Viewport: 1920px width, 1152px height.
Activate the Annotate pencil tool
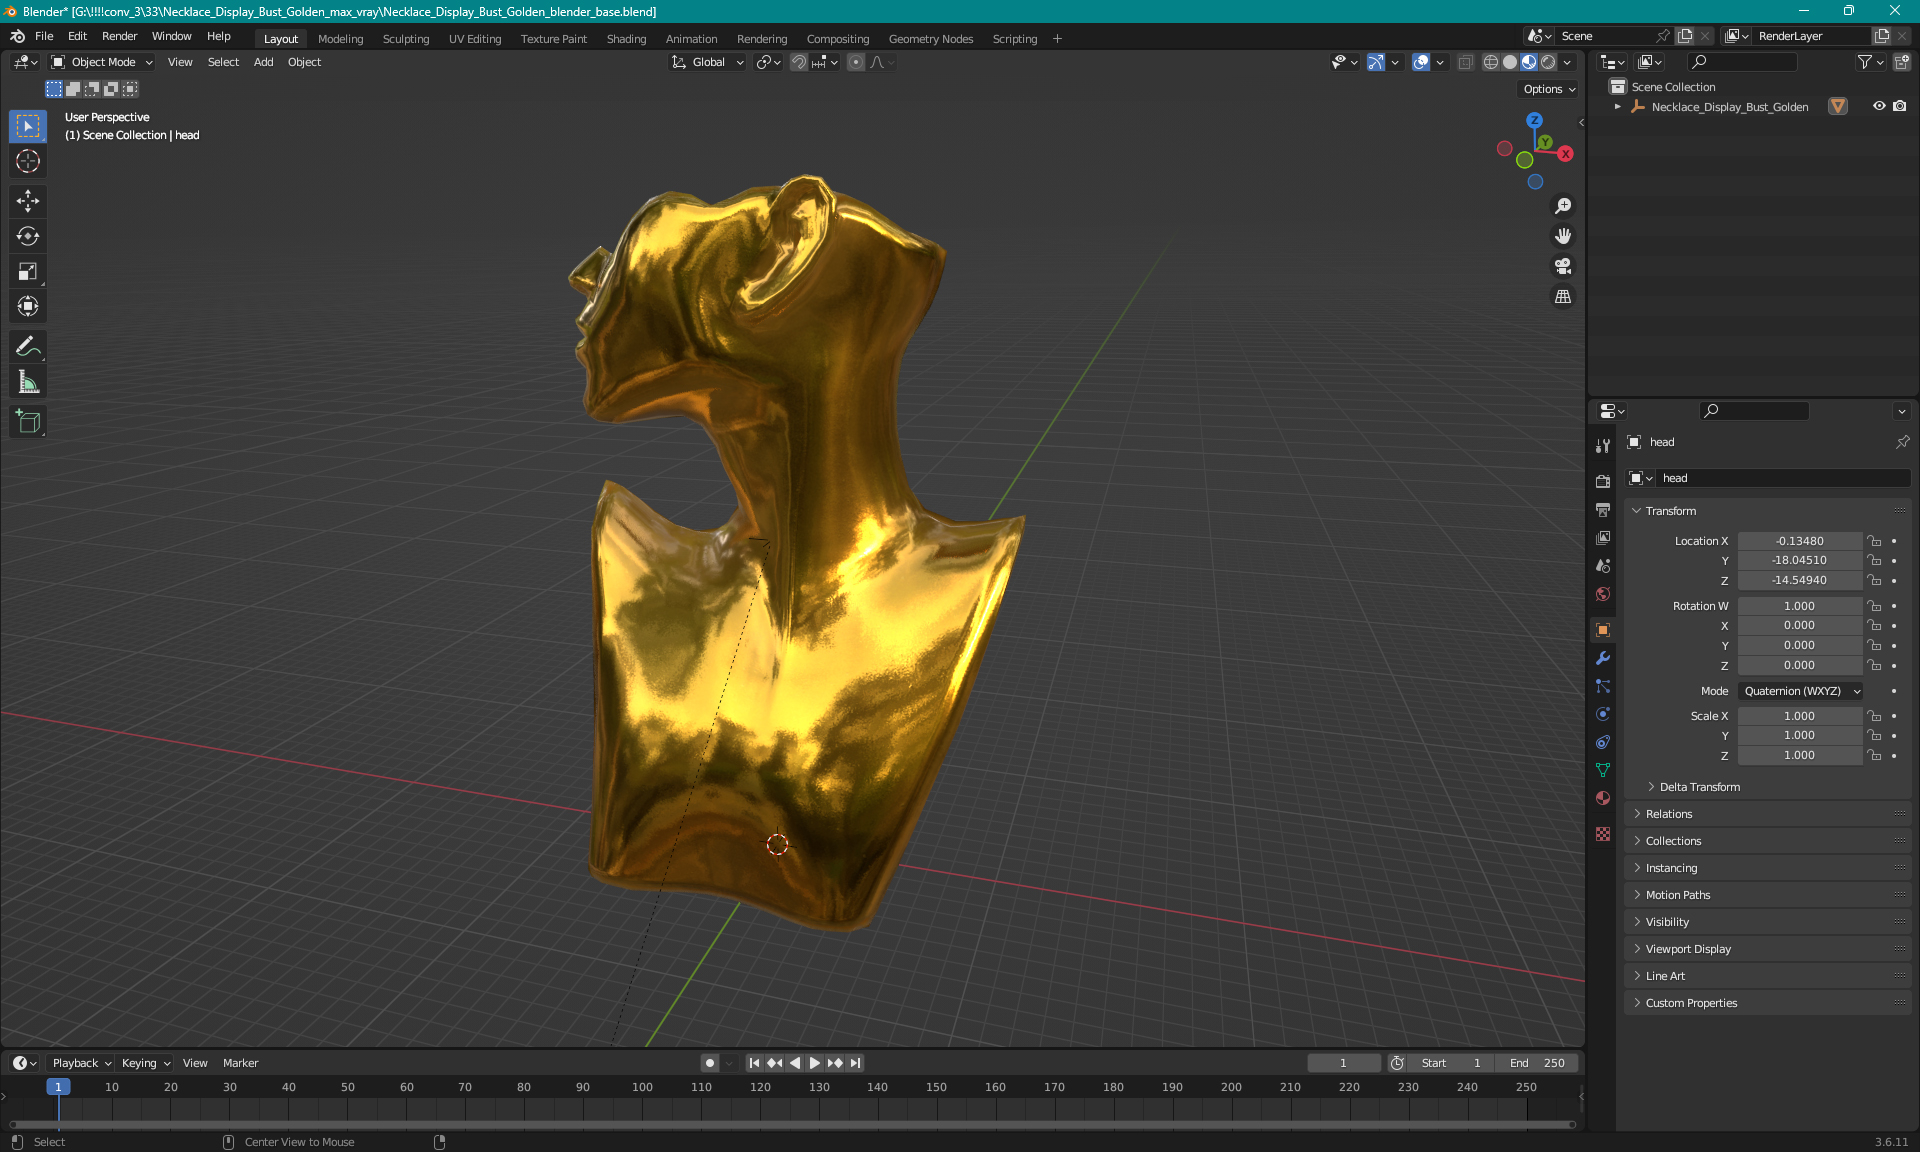tap(28, 347)
